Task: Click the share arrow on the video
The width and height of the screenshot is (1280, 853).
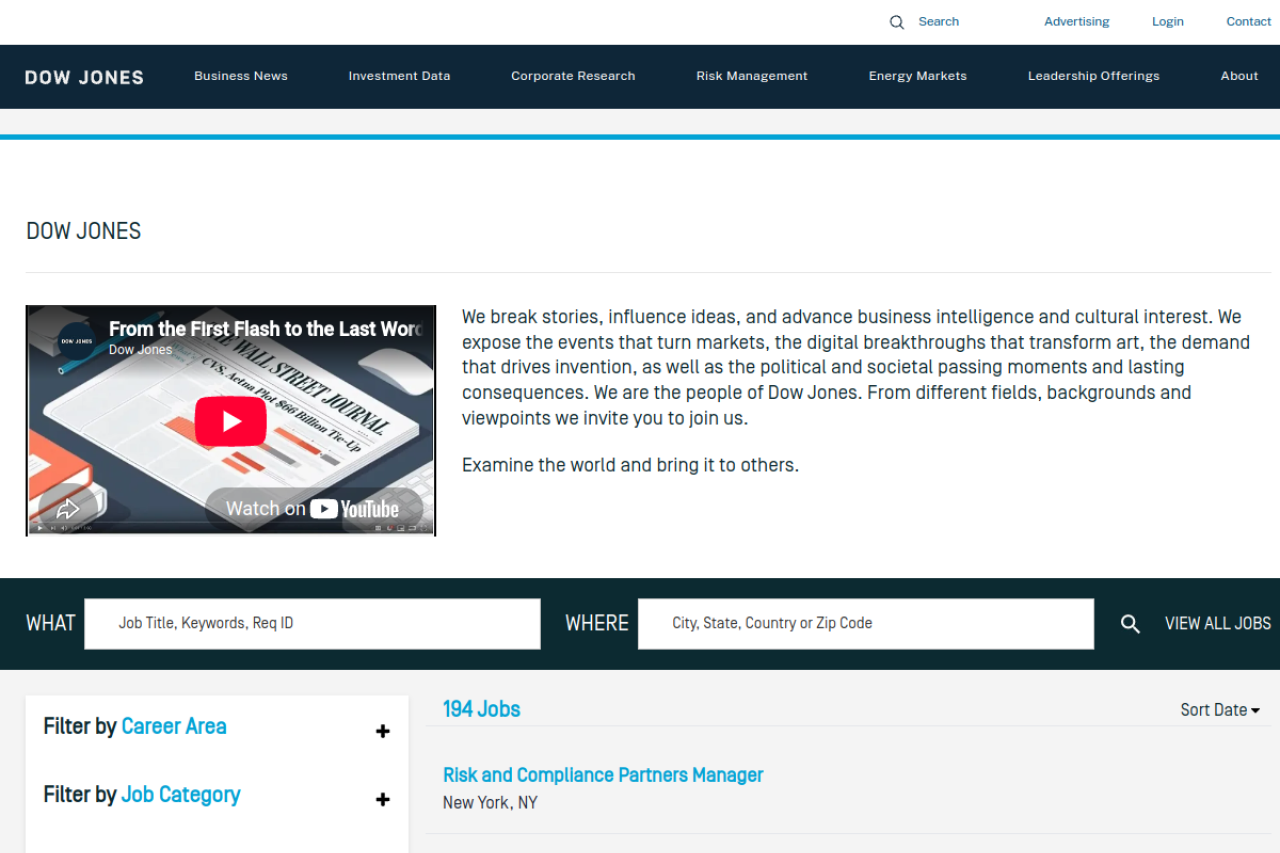Action: click(x=68, y=508)
